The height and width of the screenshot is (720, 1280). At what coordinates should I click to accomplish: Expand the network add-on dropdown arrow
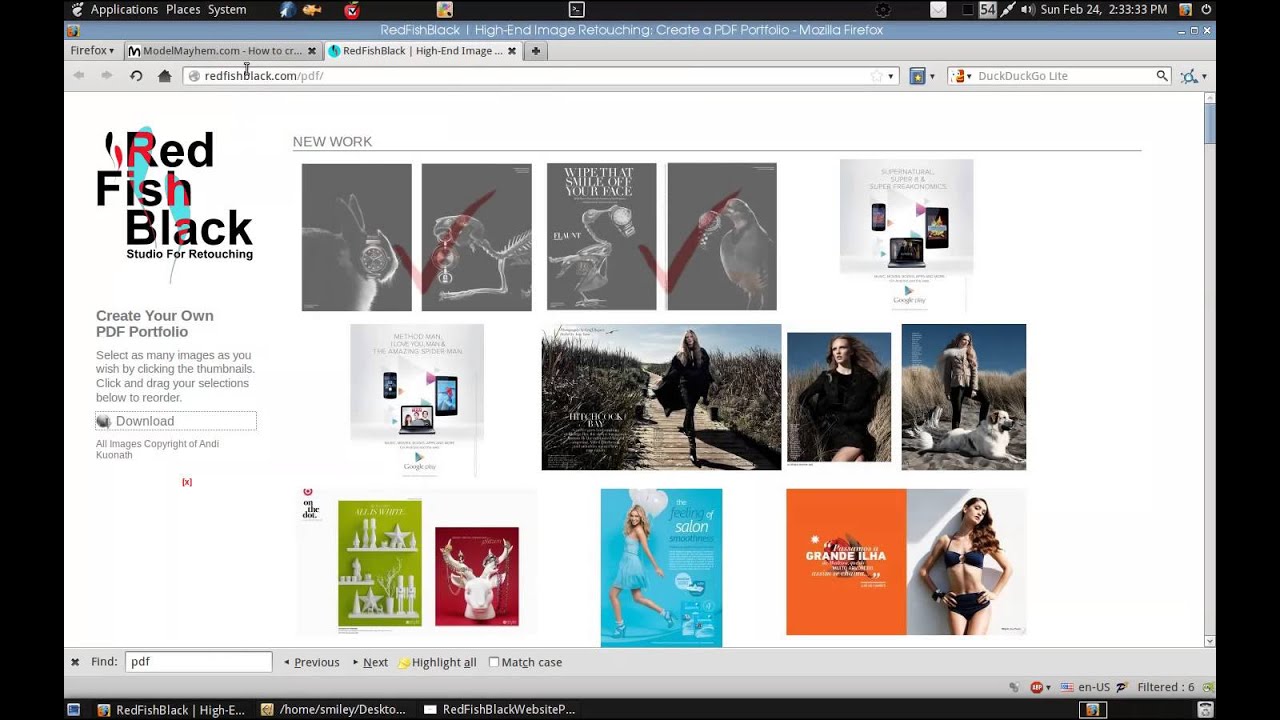(x=1204, y=76)
